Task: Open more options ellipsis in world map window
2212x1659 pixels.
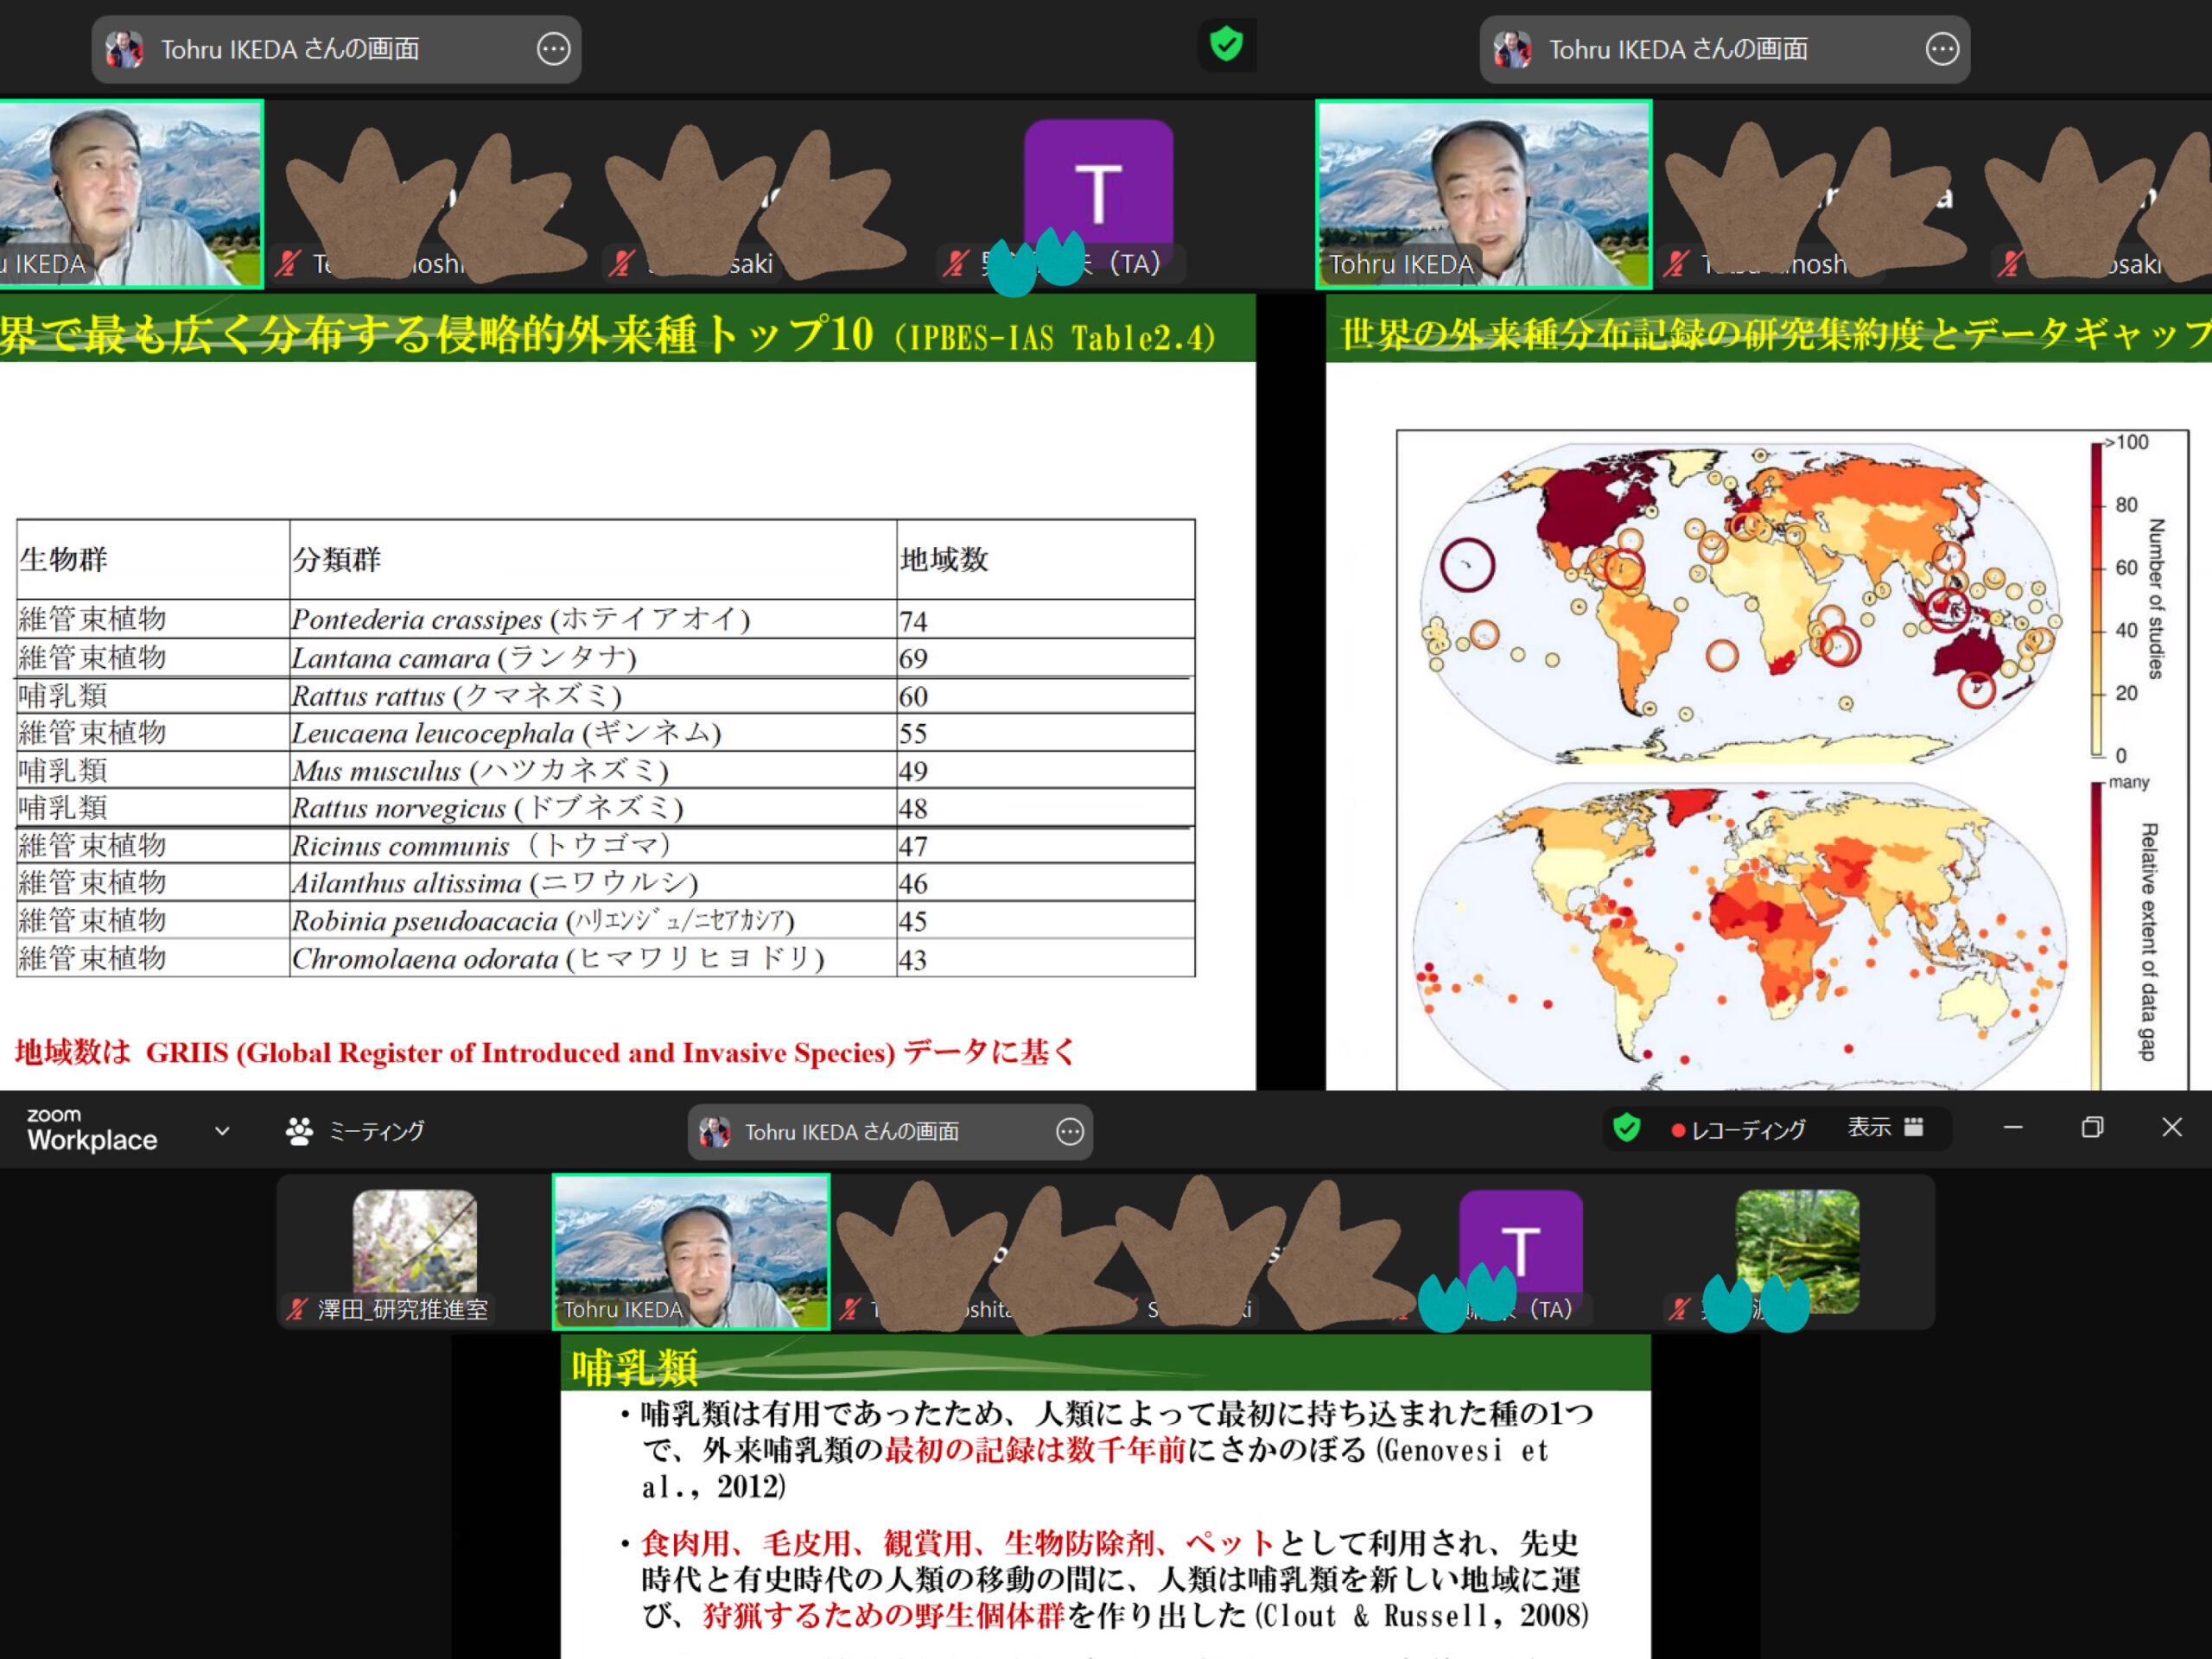Action: click(x=1942, y=49)
